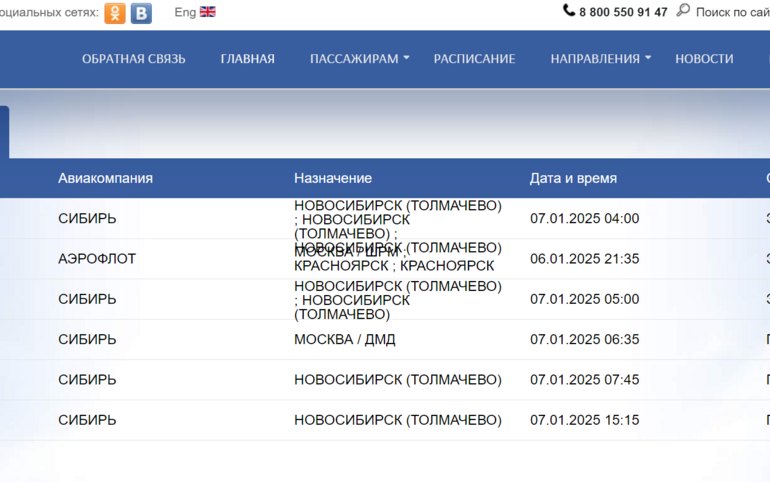Expand НАПРАВЛЕНИЯ dropdown arrow

[x=648, y=58]
